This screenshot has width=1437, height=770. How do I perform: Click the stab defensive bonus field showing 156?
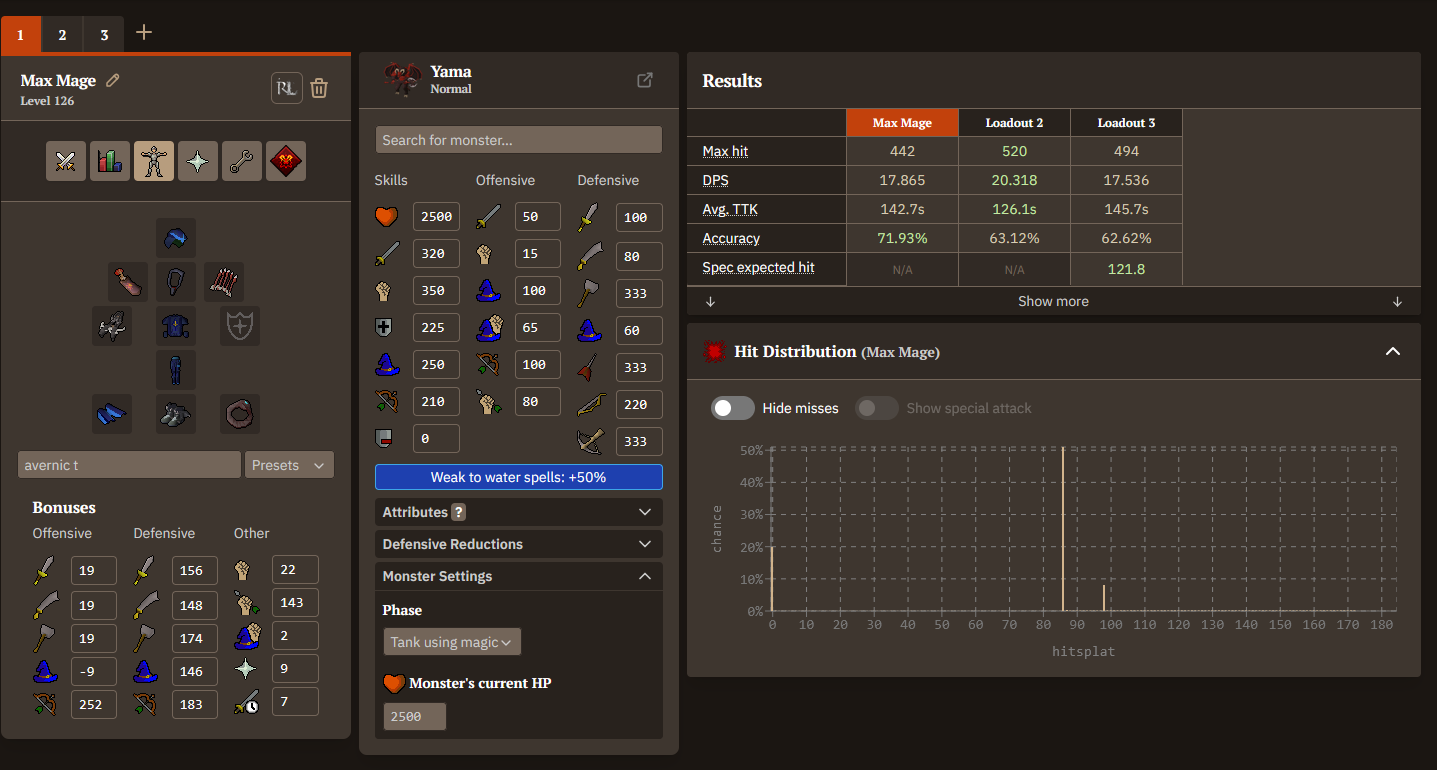click(195, 571)
